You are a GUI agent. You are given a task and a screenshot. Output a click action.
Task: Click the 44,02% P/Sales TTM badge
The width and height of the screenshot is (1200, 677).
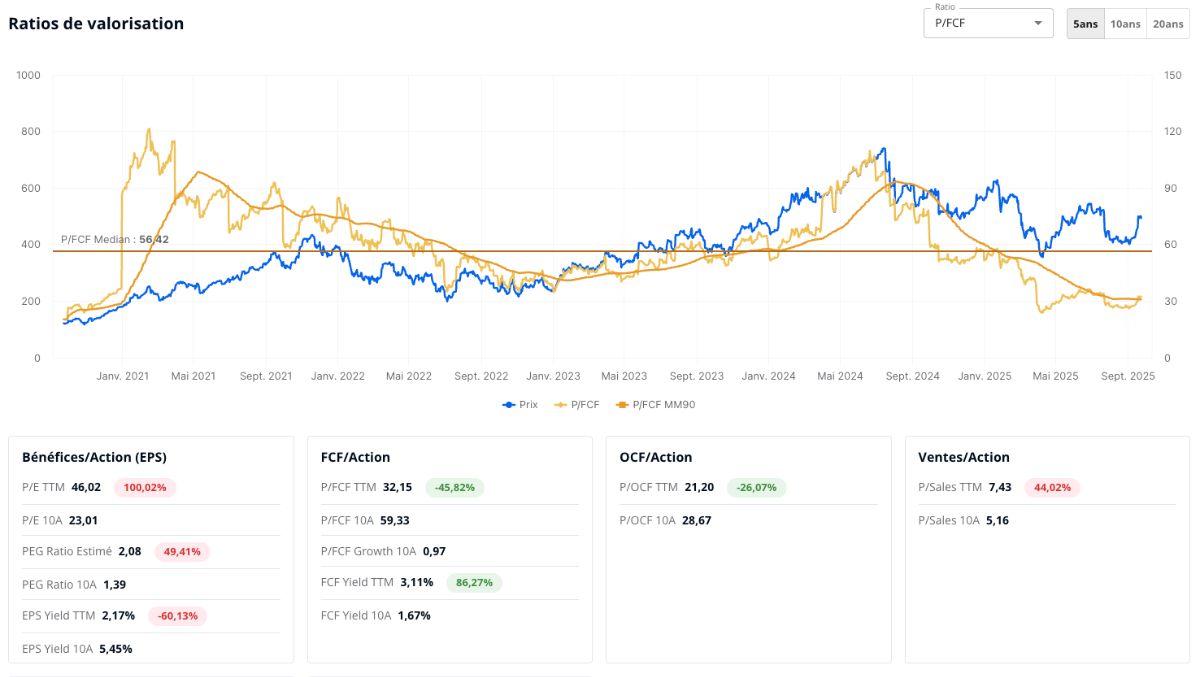(1052, 488)
